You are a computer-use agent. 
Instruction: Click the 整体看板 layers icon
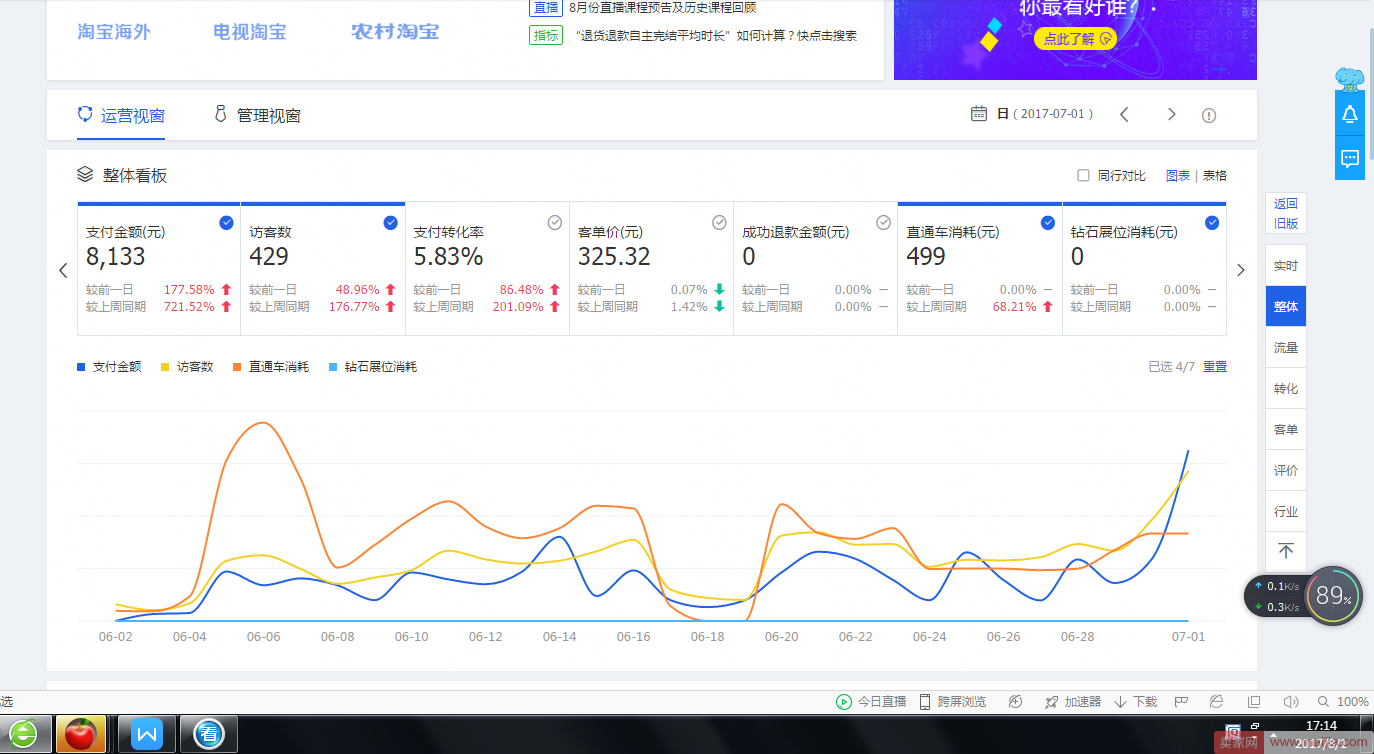pos(85,174)
